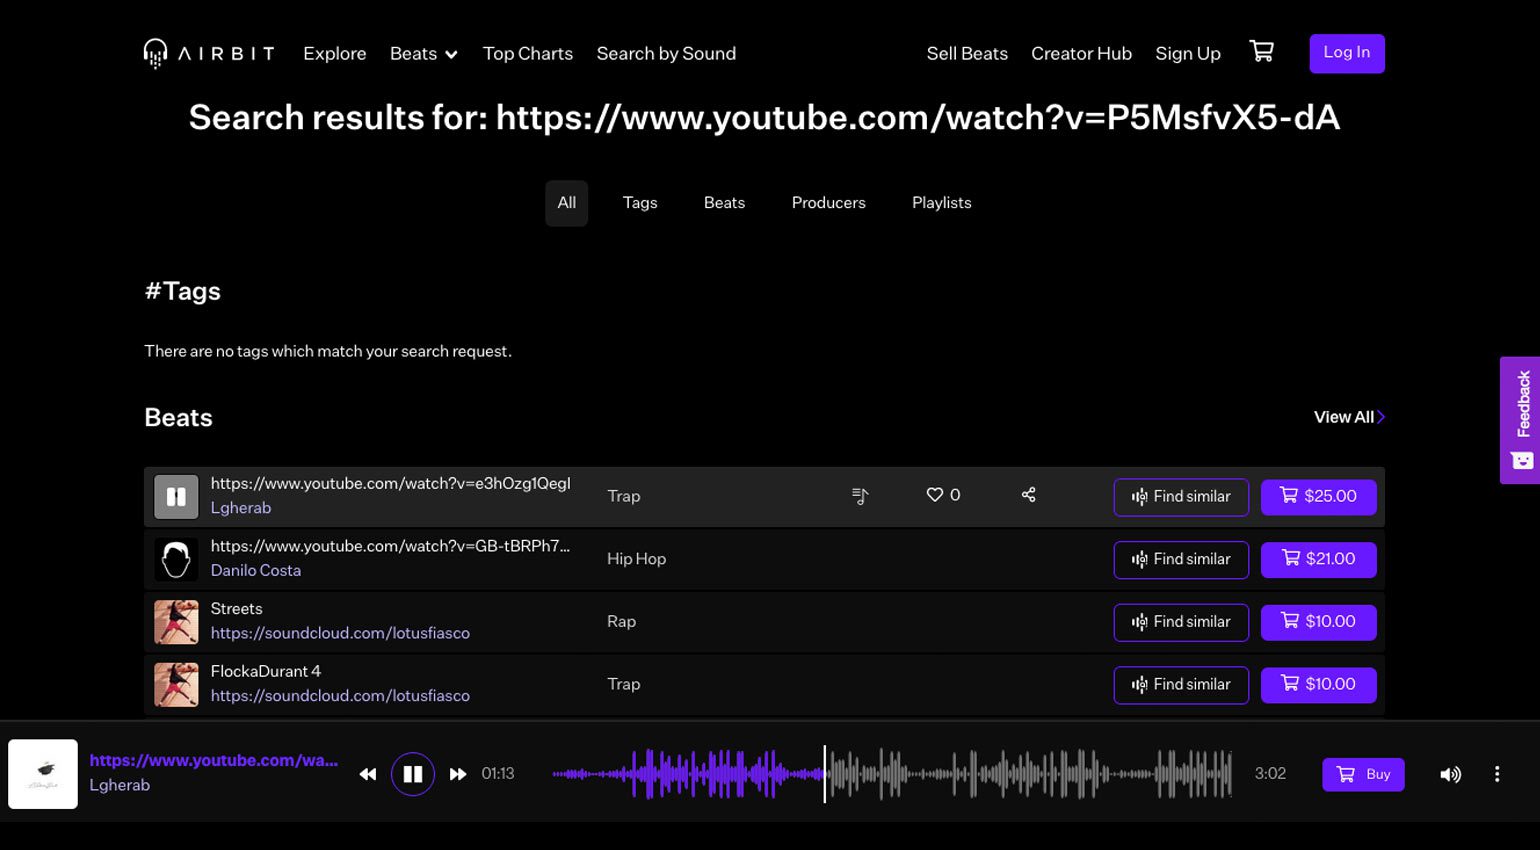The image size is (1540, 850).
Task: Open the e3hOzg1QegI beat title
Action: pyautogui.click(x=391, y=484)
